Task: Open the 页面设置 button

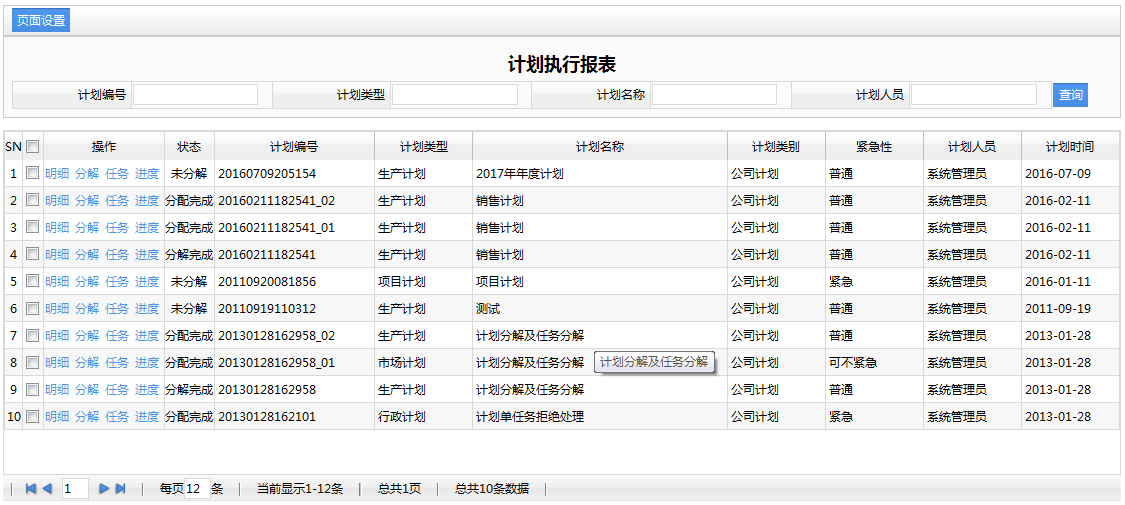Action: pyautogui.click(x=41, y=20)
